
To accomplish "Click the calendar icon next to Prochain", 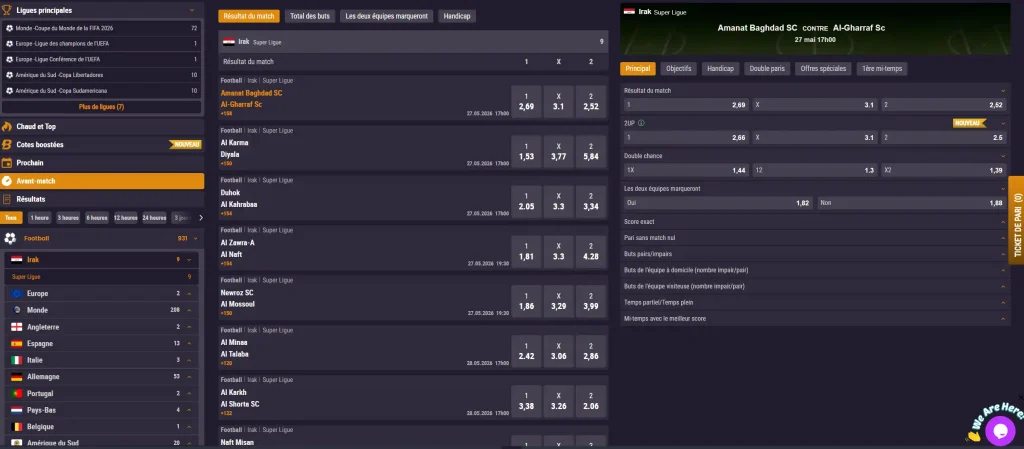I will click(x=7, y=163).
